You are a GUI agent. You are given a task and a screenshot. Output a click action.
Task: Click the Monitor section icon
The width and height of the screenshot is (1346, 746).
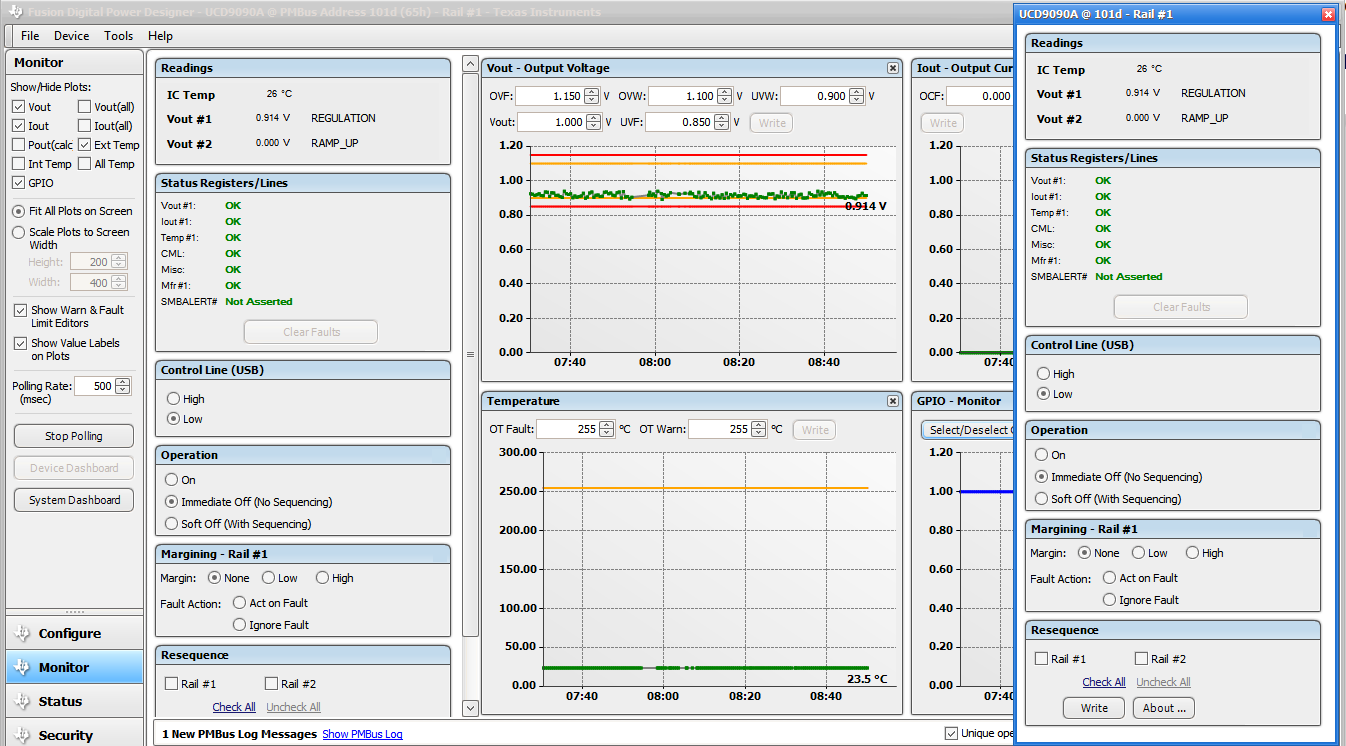[22, 668]
